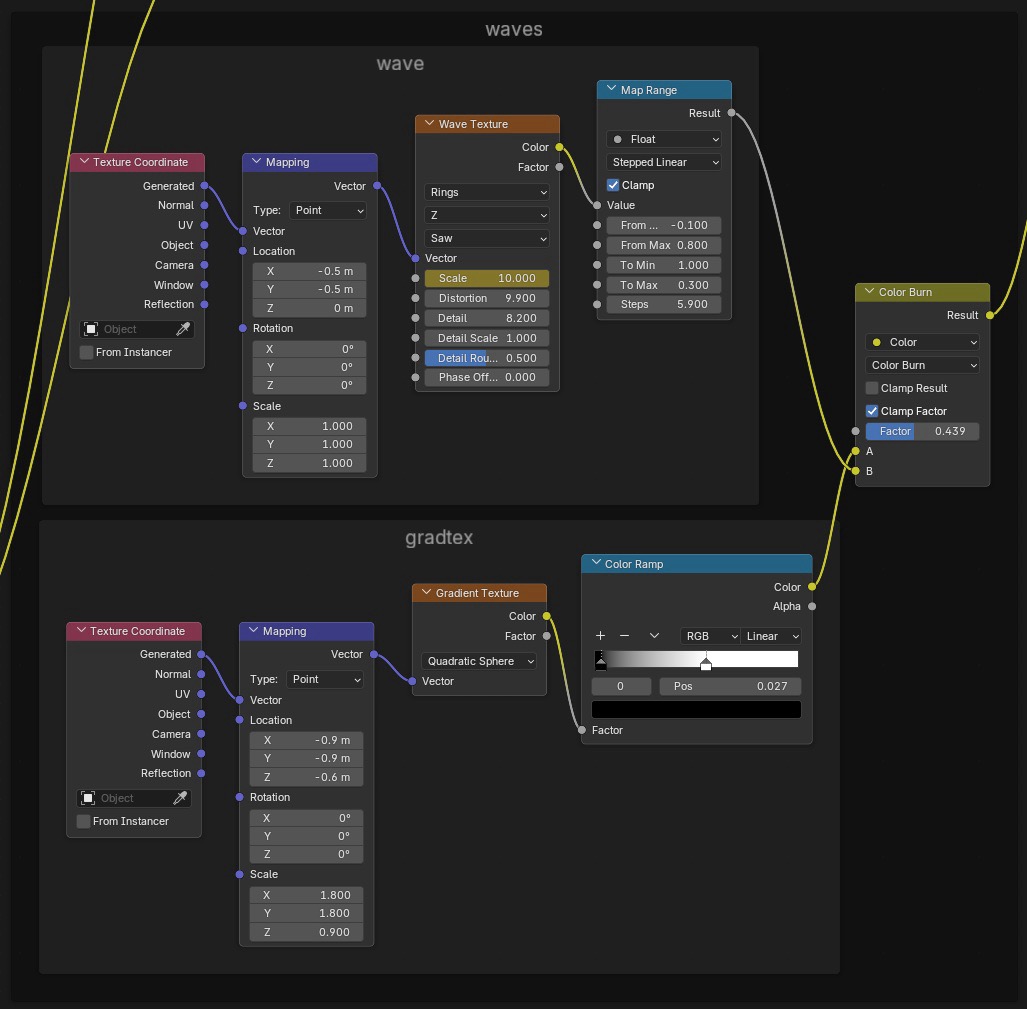This screenshot has height=1009, width=1027.
Task: Toggle the Clamp checkbox in Map Range
Action: [x=613, y=185]
